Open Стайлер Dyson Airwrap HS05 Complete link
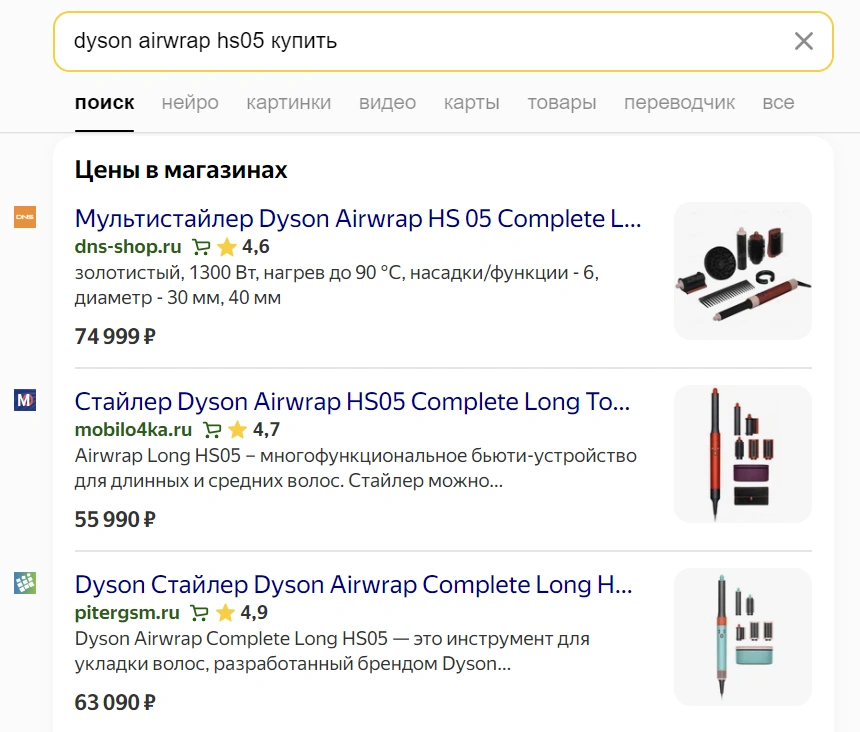 352,402
